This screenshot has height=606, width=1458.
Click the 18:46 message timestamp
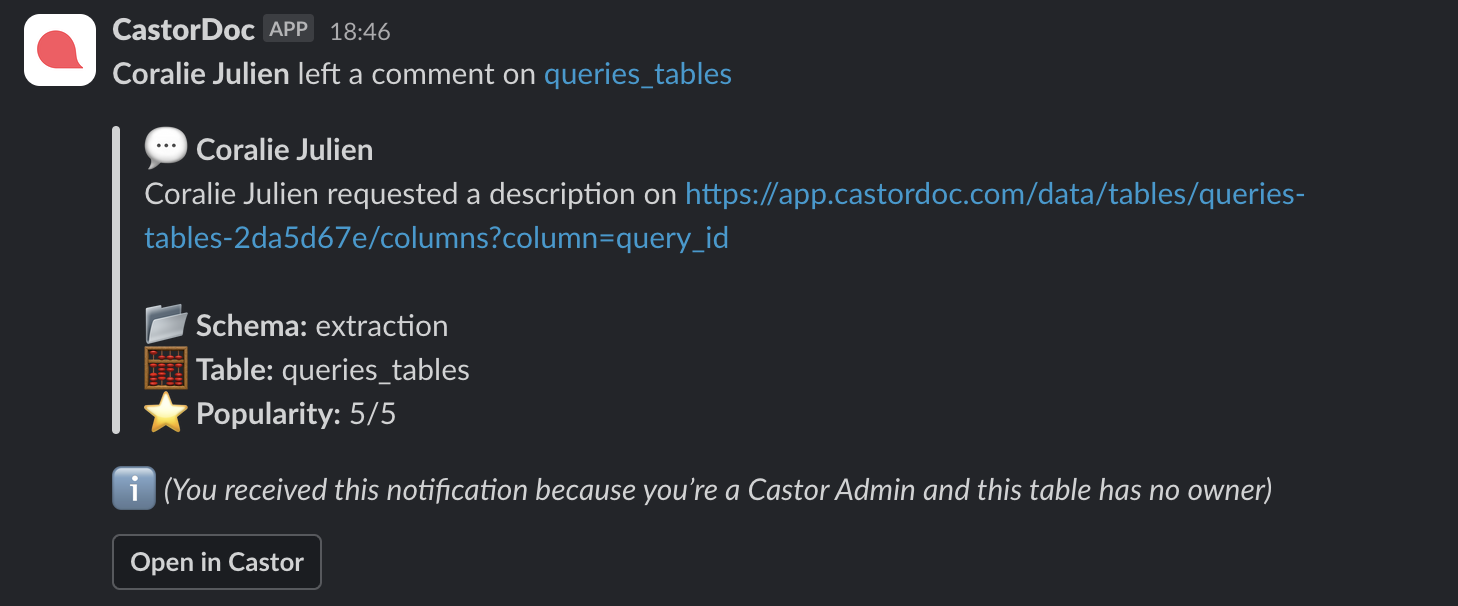point(360,32)
